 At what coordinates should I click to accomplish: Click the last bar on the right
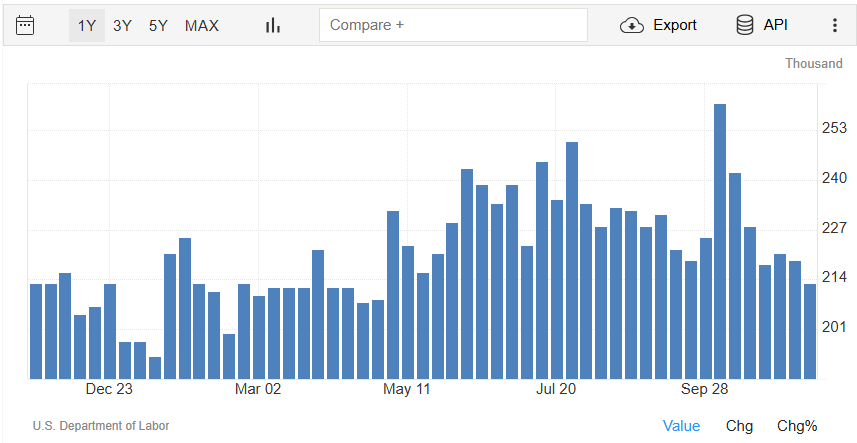tap(809, 332)
